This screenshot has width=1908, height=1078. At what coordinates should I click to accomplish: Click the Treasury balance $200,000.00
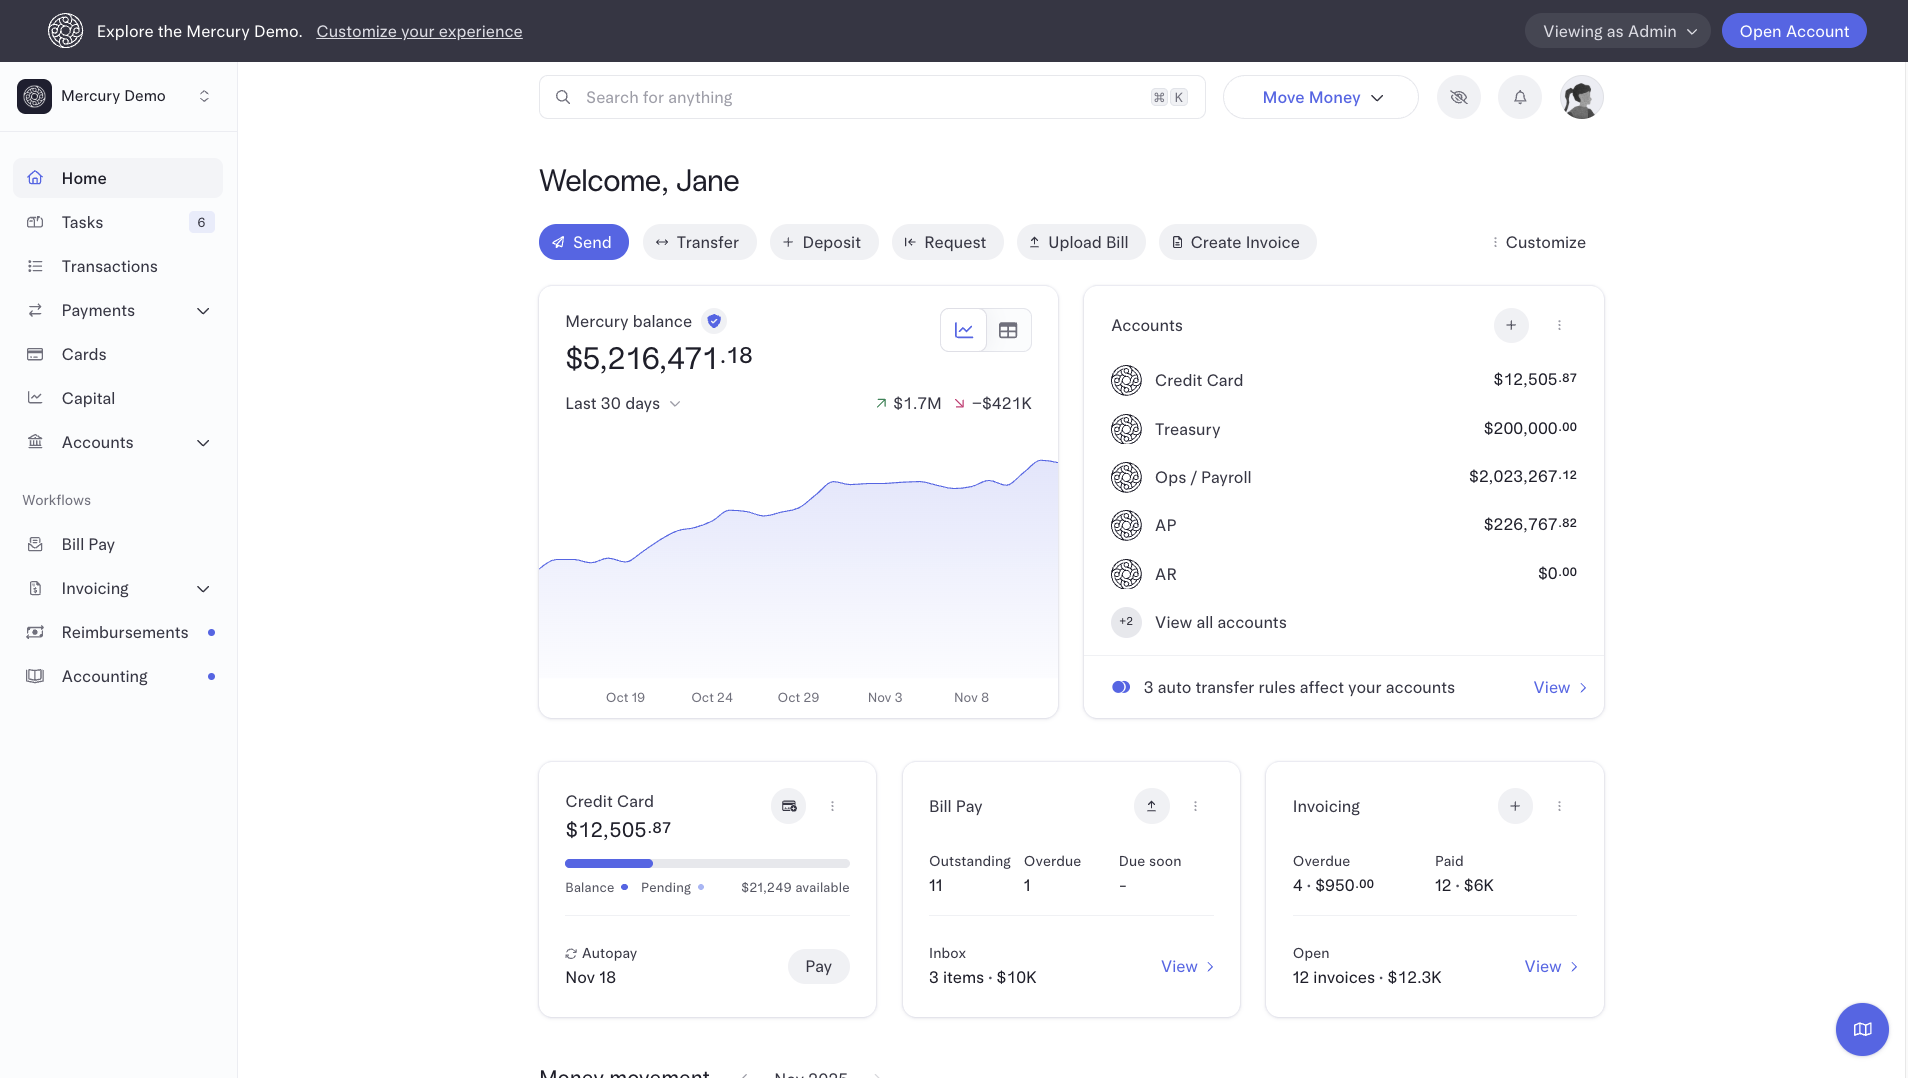(1530, 428)
